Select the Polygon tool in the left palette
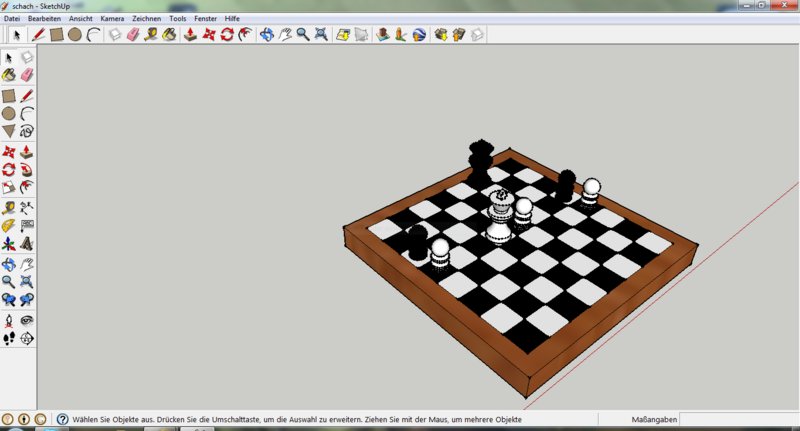The width and height of the screenshot is (800, 431). point(9,131)
